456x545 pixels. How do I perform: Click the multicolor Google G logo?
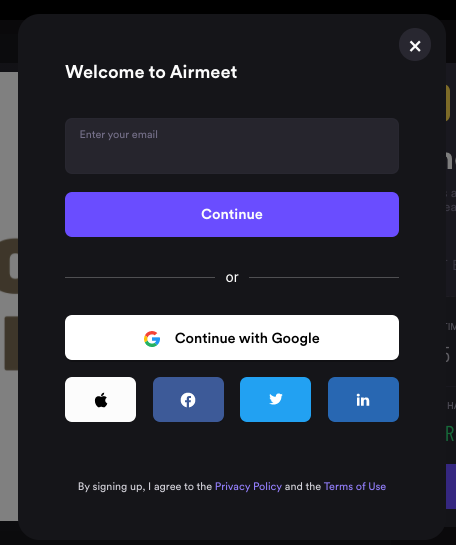tap(152, 339)
